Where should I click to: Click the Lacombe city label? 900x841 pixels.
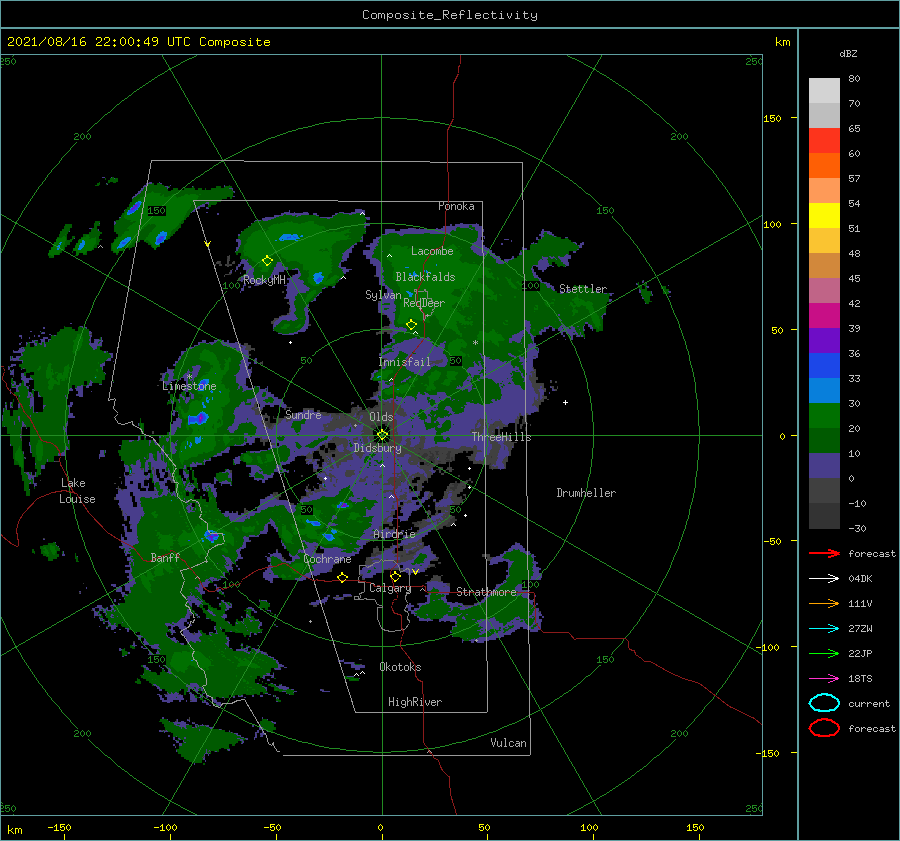pyautogui.click(x=432, y=251)
